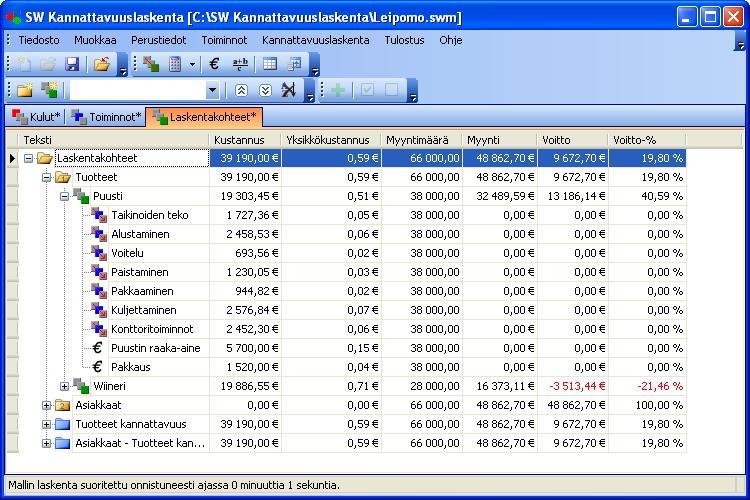Sort by the Kustannus column header

point(245,140)
